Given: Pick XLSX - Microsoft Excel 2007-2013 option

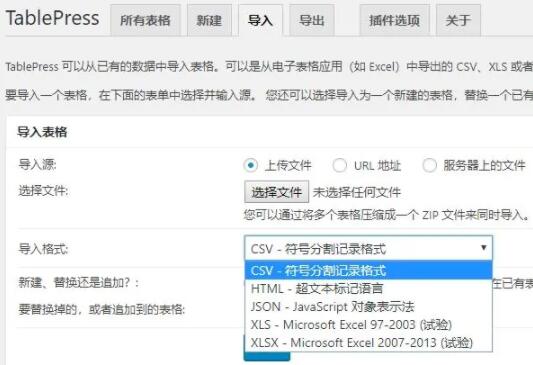Looking at the screenshot, I should pyautogui.click(x=368, y=343).
